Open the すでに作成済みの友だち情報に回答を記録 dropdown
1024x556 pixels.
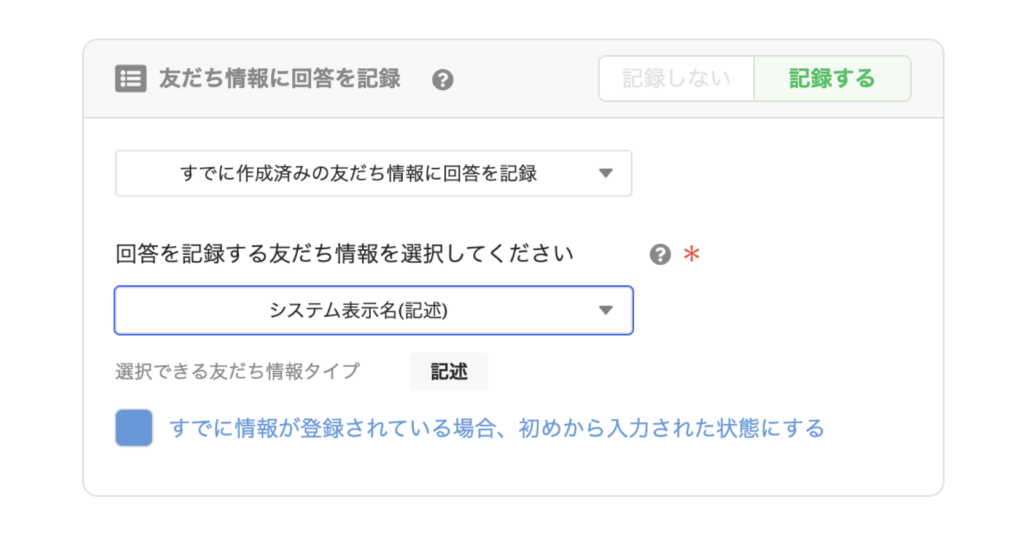(374, 173)
